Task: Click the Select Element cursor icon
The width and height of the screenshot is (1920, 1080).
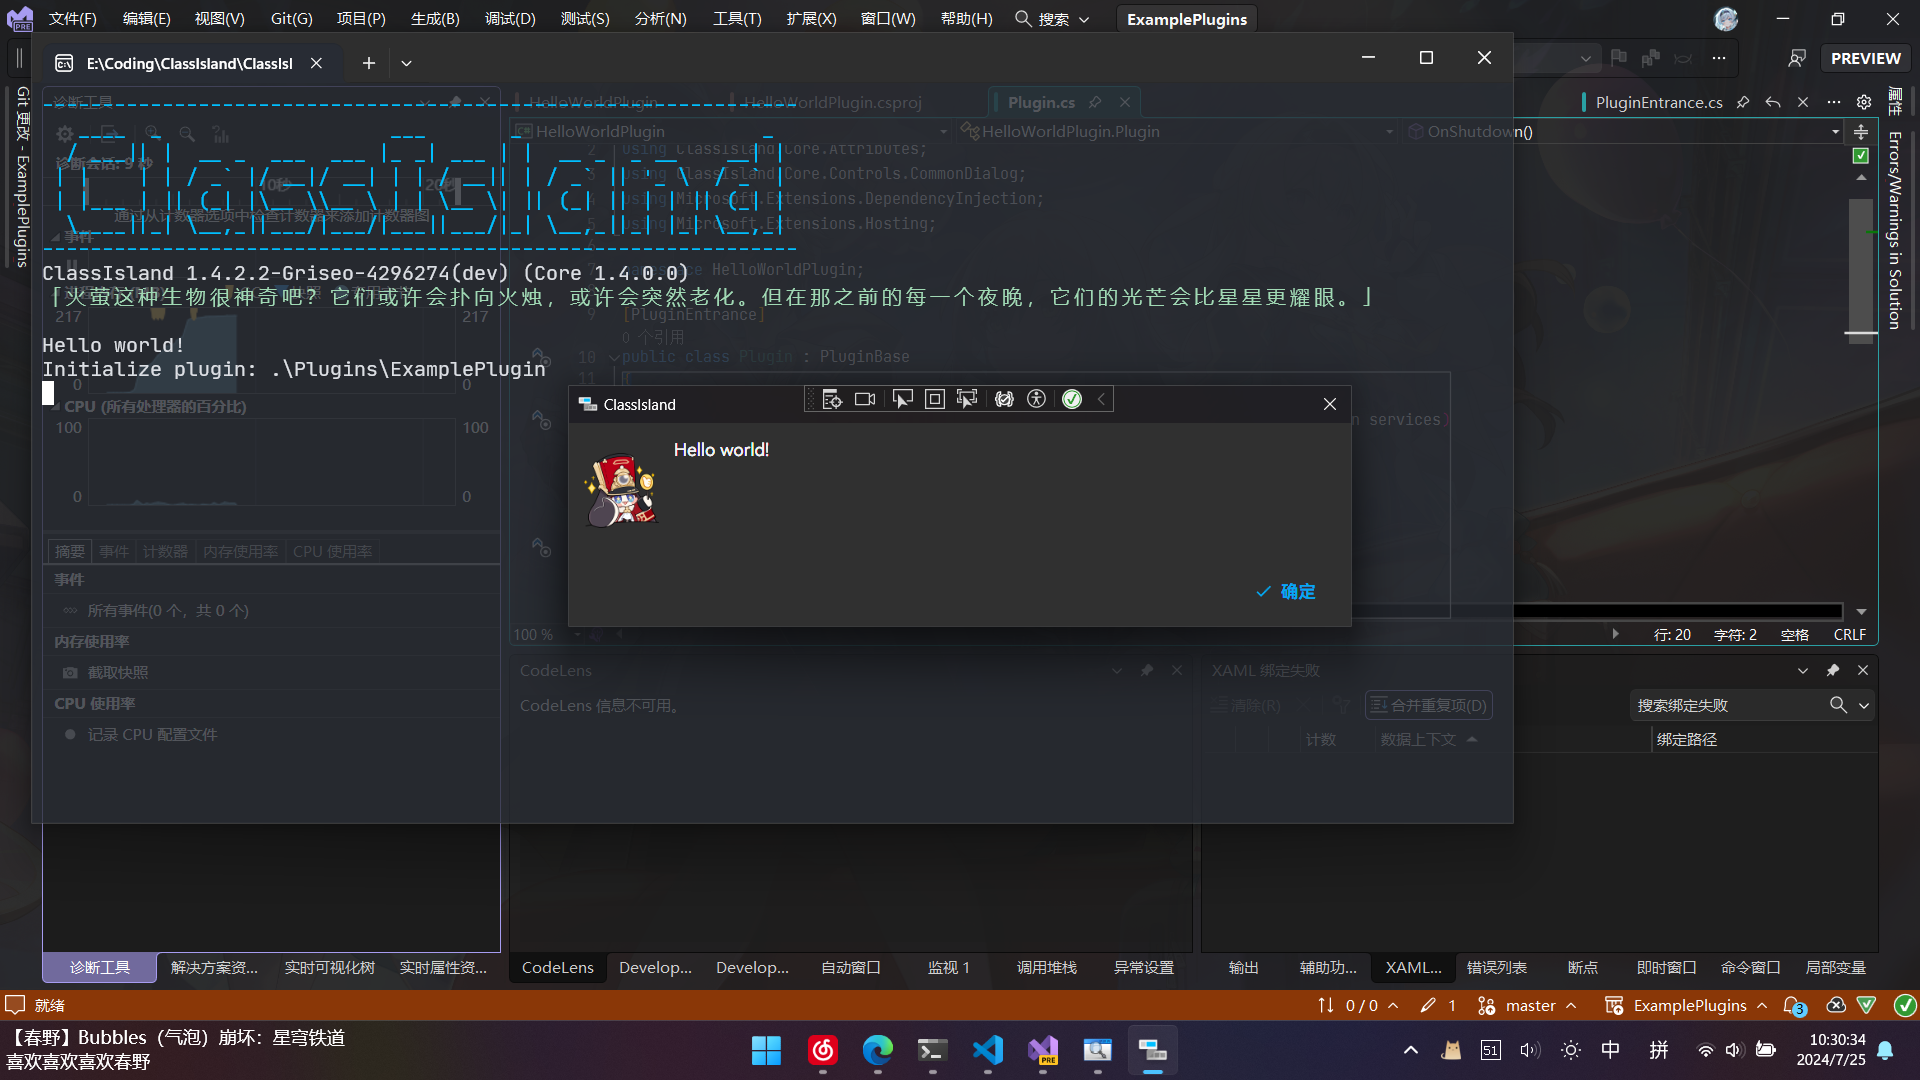Action: tap(902, 399)
